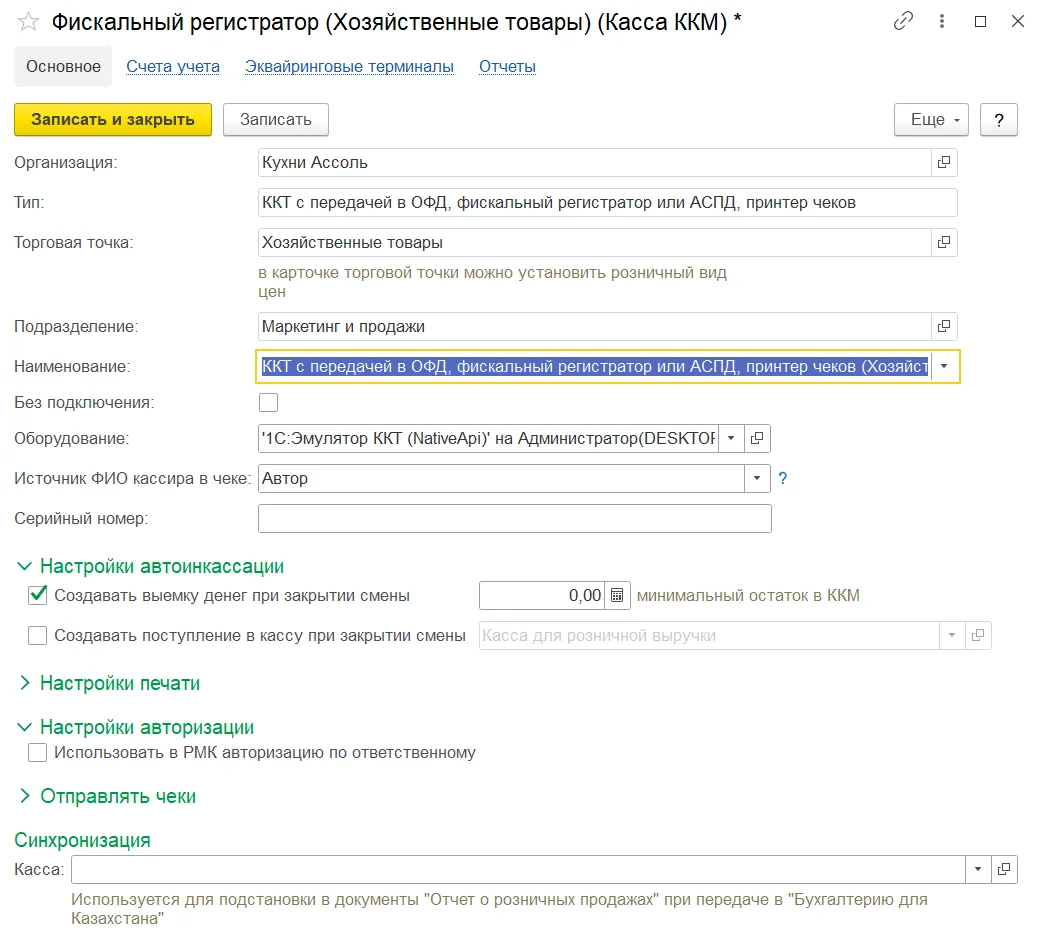Open calculator for минимальный остаток в ККМ
The image size is (1040, 939).
[617, 595]
